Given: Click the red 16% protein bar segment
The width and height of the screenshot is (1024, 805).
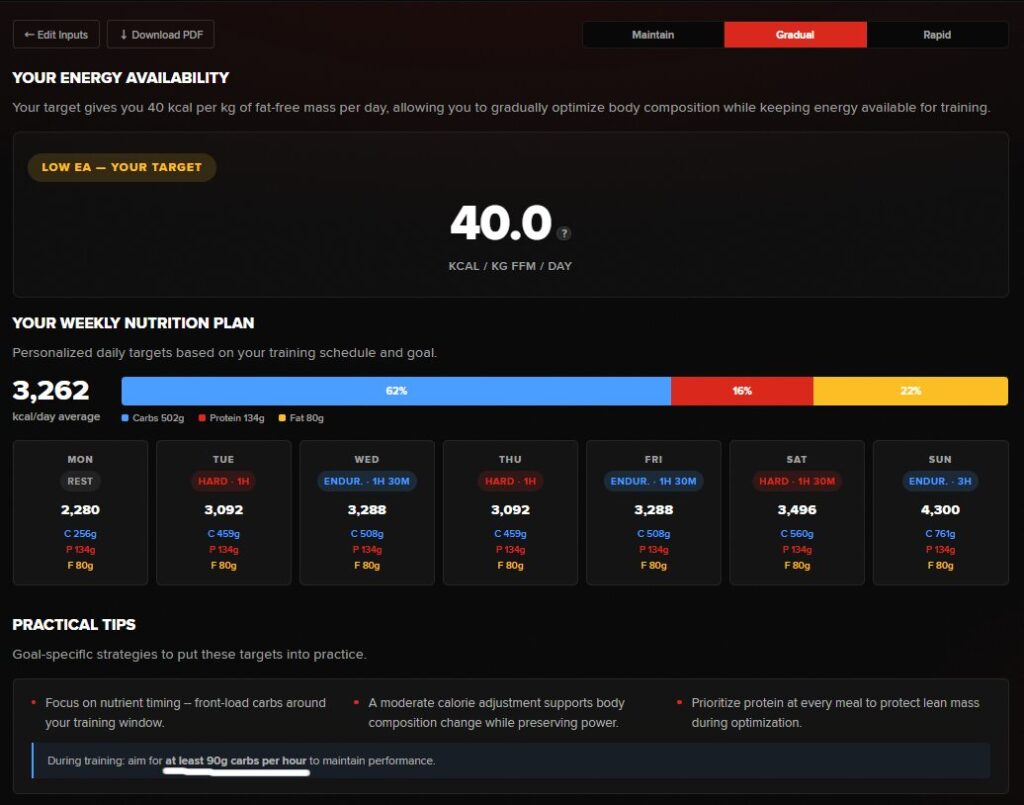Looking at the screenshot, I should [x=742, y=391].
